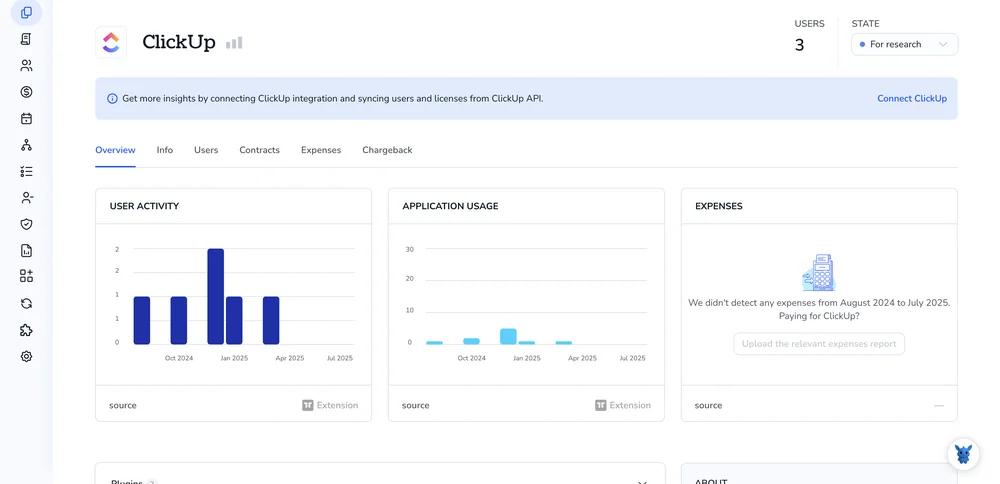
Task: Click the puzzle piece integrations icon
Action: [26, 330]
